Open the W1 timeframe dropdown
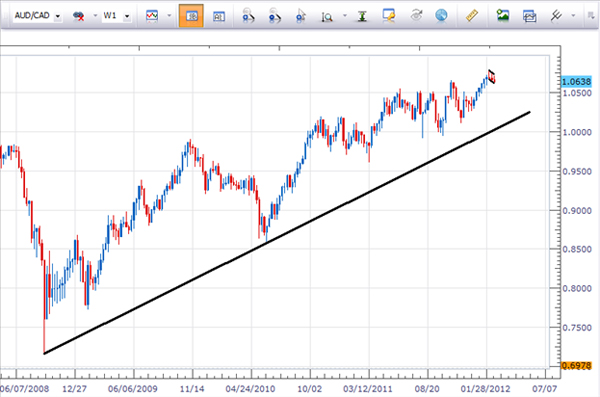This screenshot has width=600, height=397. coord(117,16)
